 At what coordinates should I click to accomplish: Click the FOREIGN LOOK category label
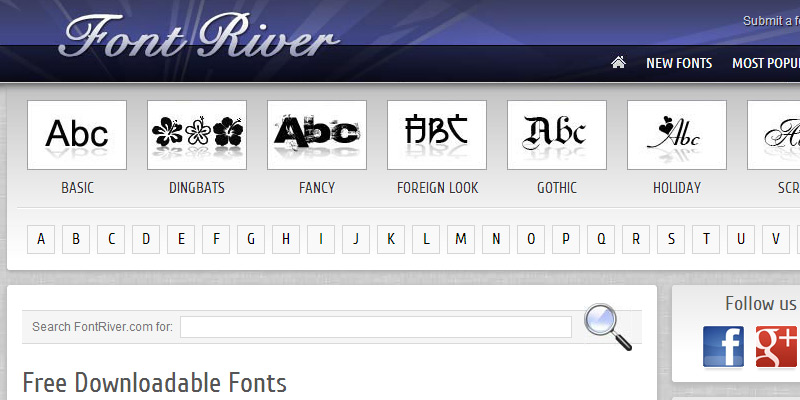pos(438,188)
